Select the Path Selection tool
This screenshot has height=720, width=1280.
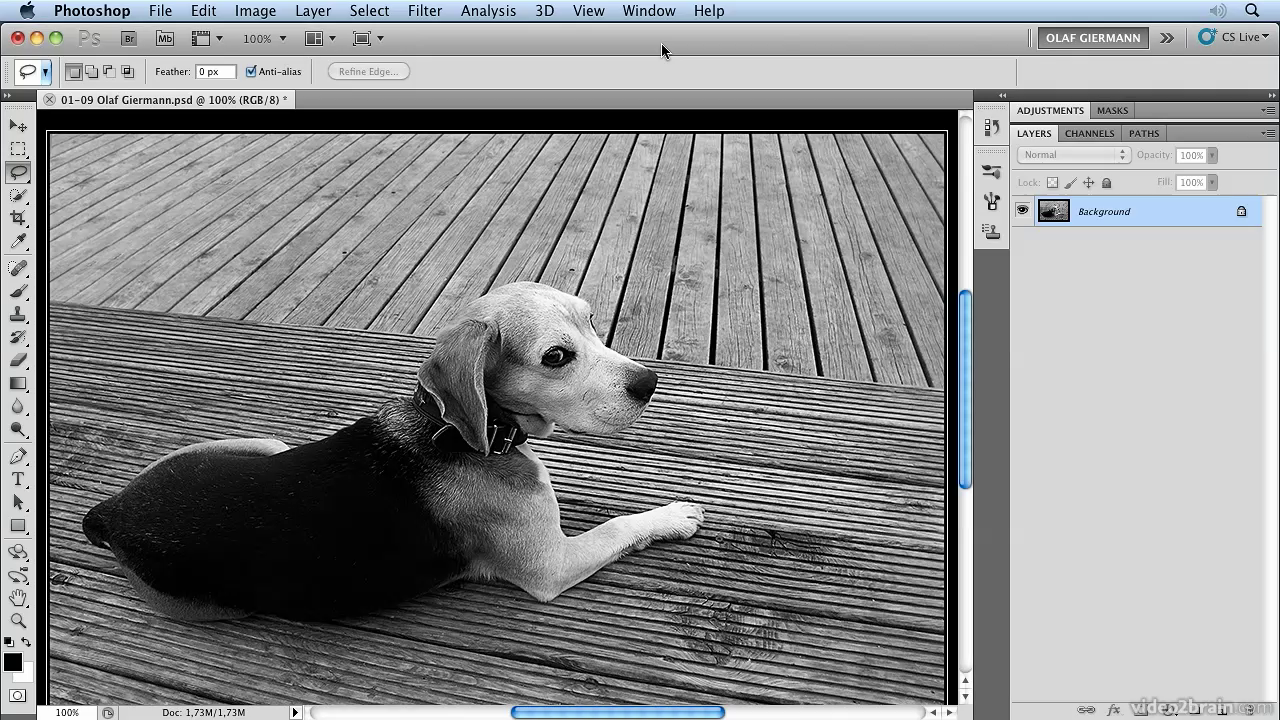point(18,502)
